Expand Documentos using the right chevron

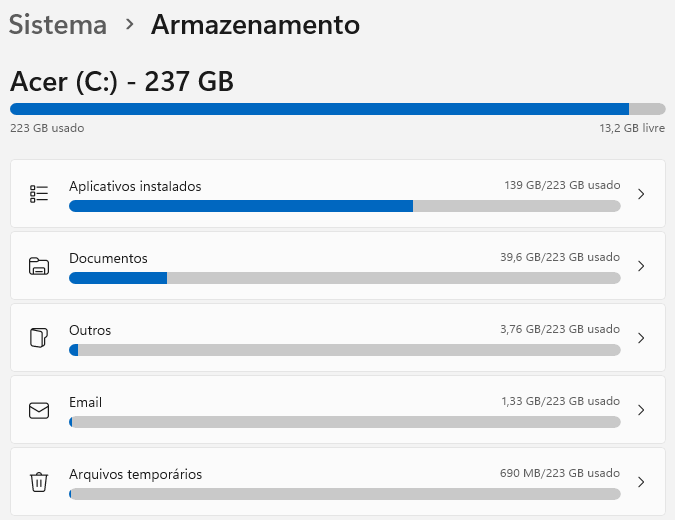641,266
